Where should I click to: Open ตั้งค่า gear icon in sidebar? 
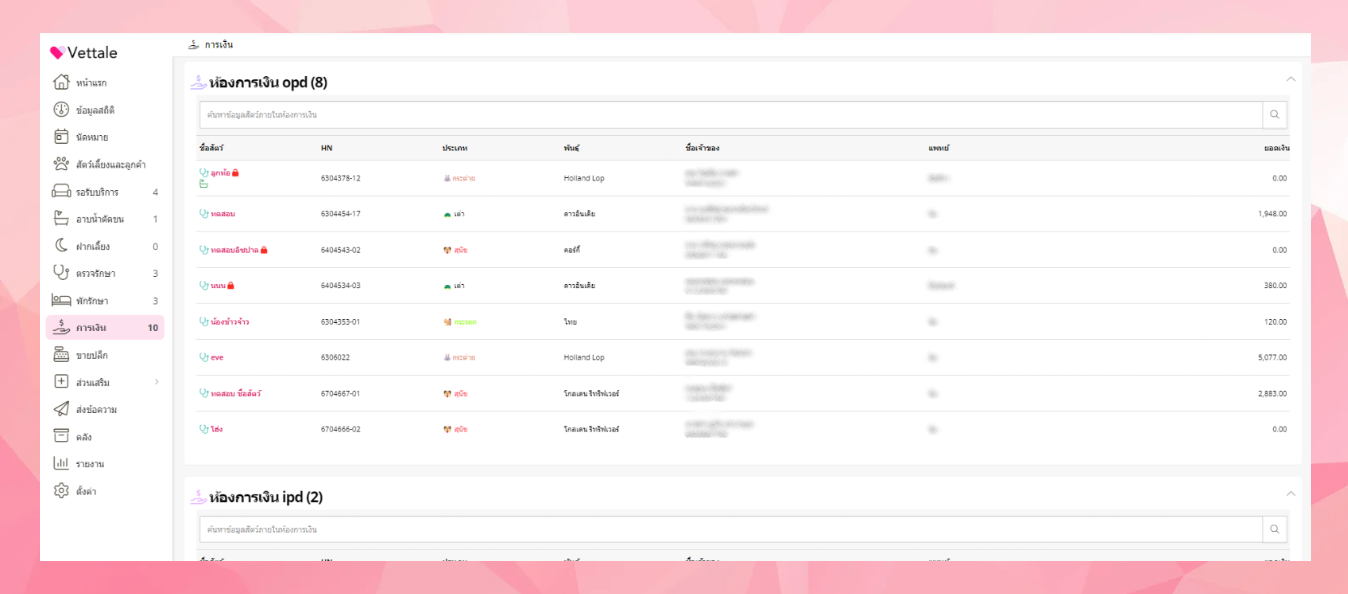coord(61,491)
